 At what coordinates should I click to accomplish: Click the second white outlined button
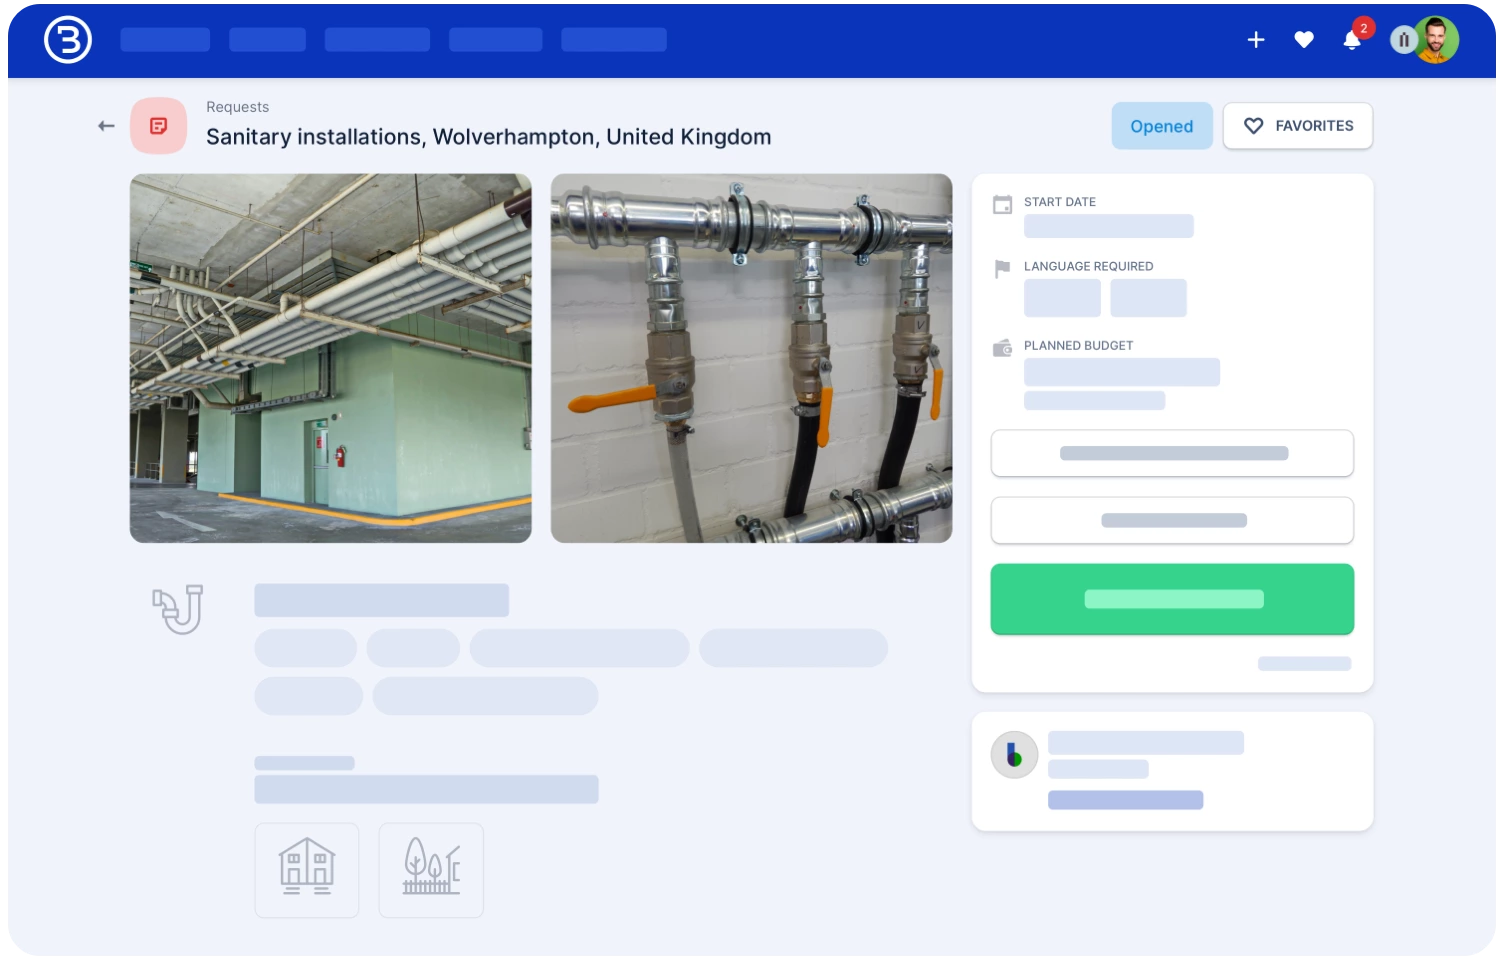1172,520
